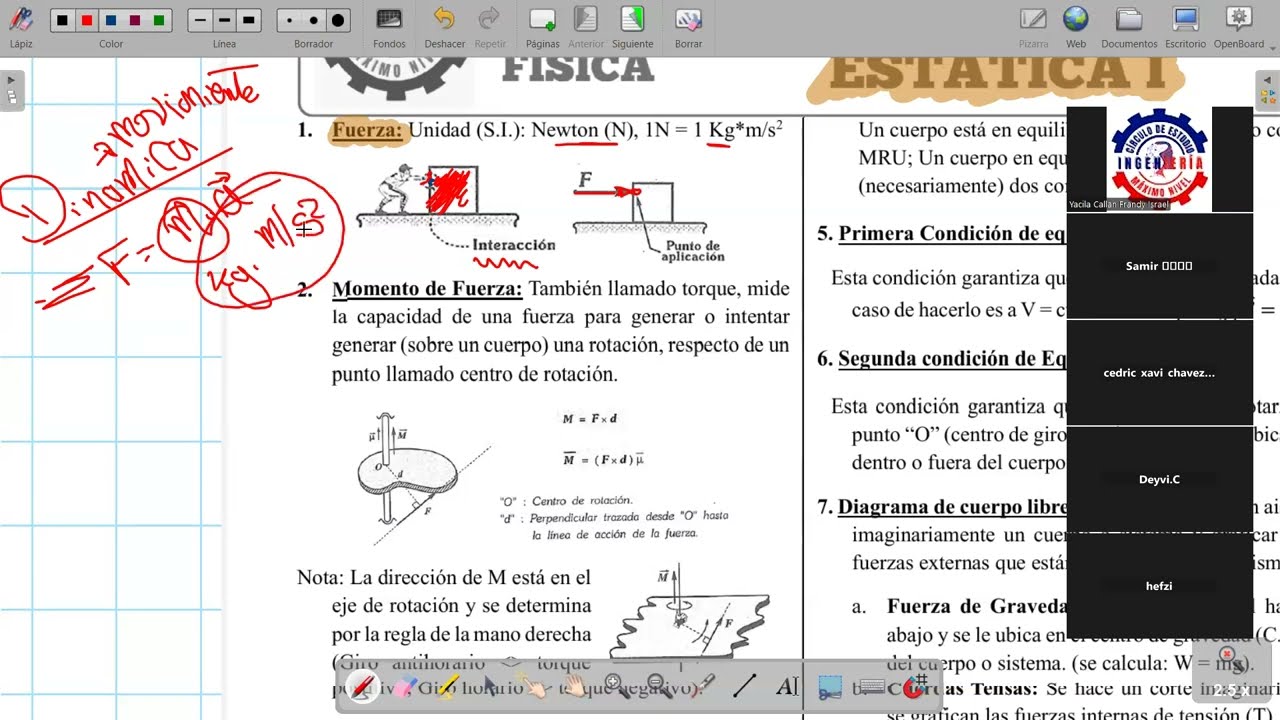Choose the purple pen color swatch
Image resolution: width=1280 pixels, height=720 pixels.
pos(135,20)
